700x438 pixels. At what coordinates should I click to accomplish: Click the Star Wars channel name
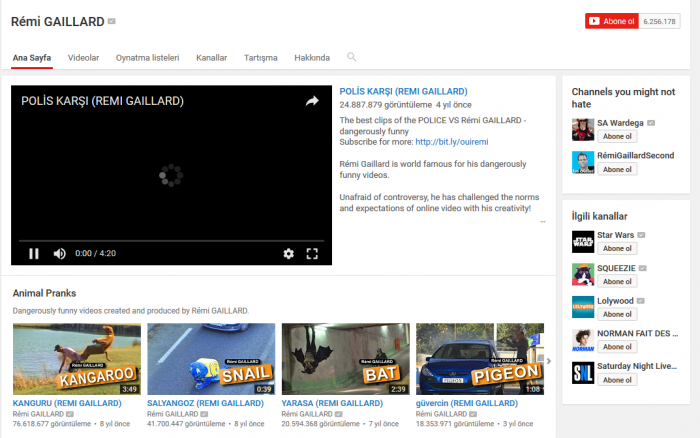(x=616, y=235)
